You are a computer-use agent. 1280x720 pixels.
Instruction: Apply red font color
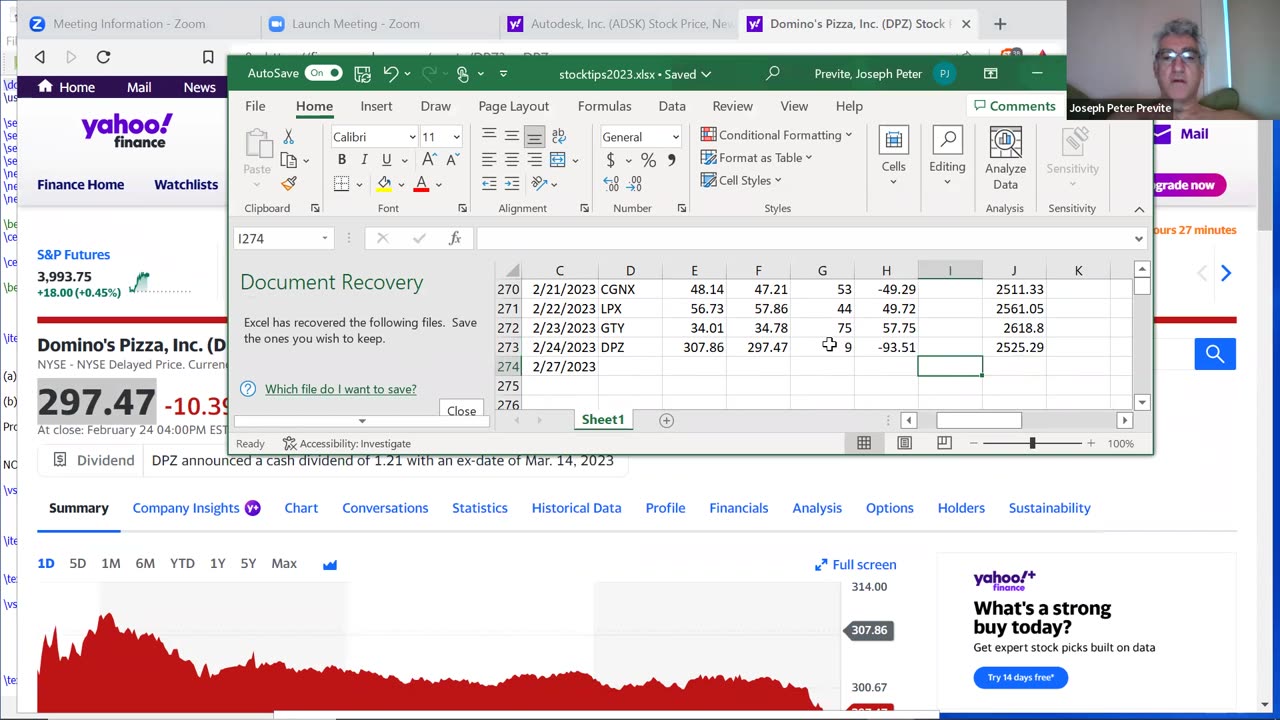(x=421, y=183)
